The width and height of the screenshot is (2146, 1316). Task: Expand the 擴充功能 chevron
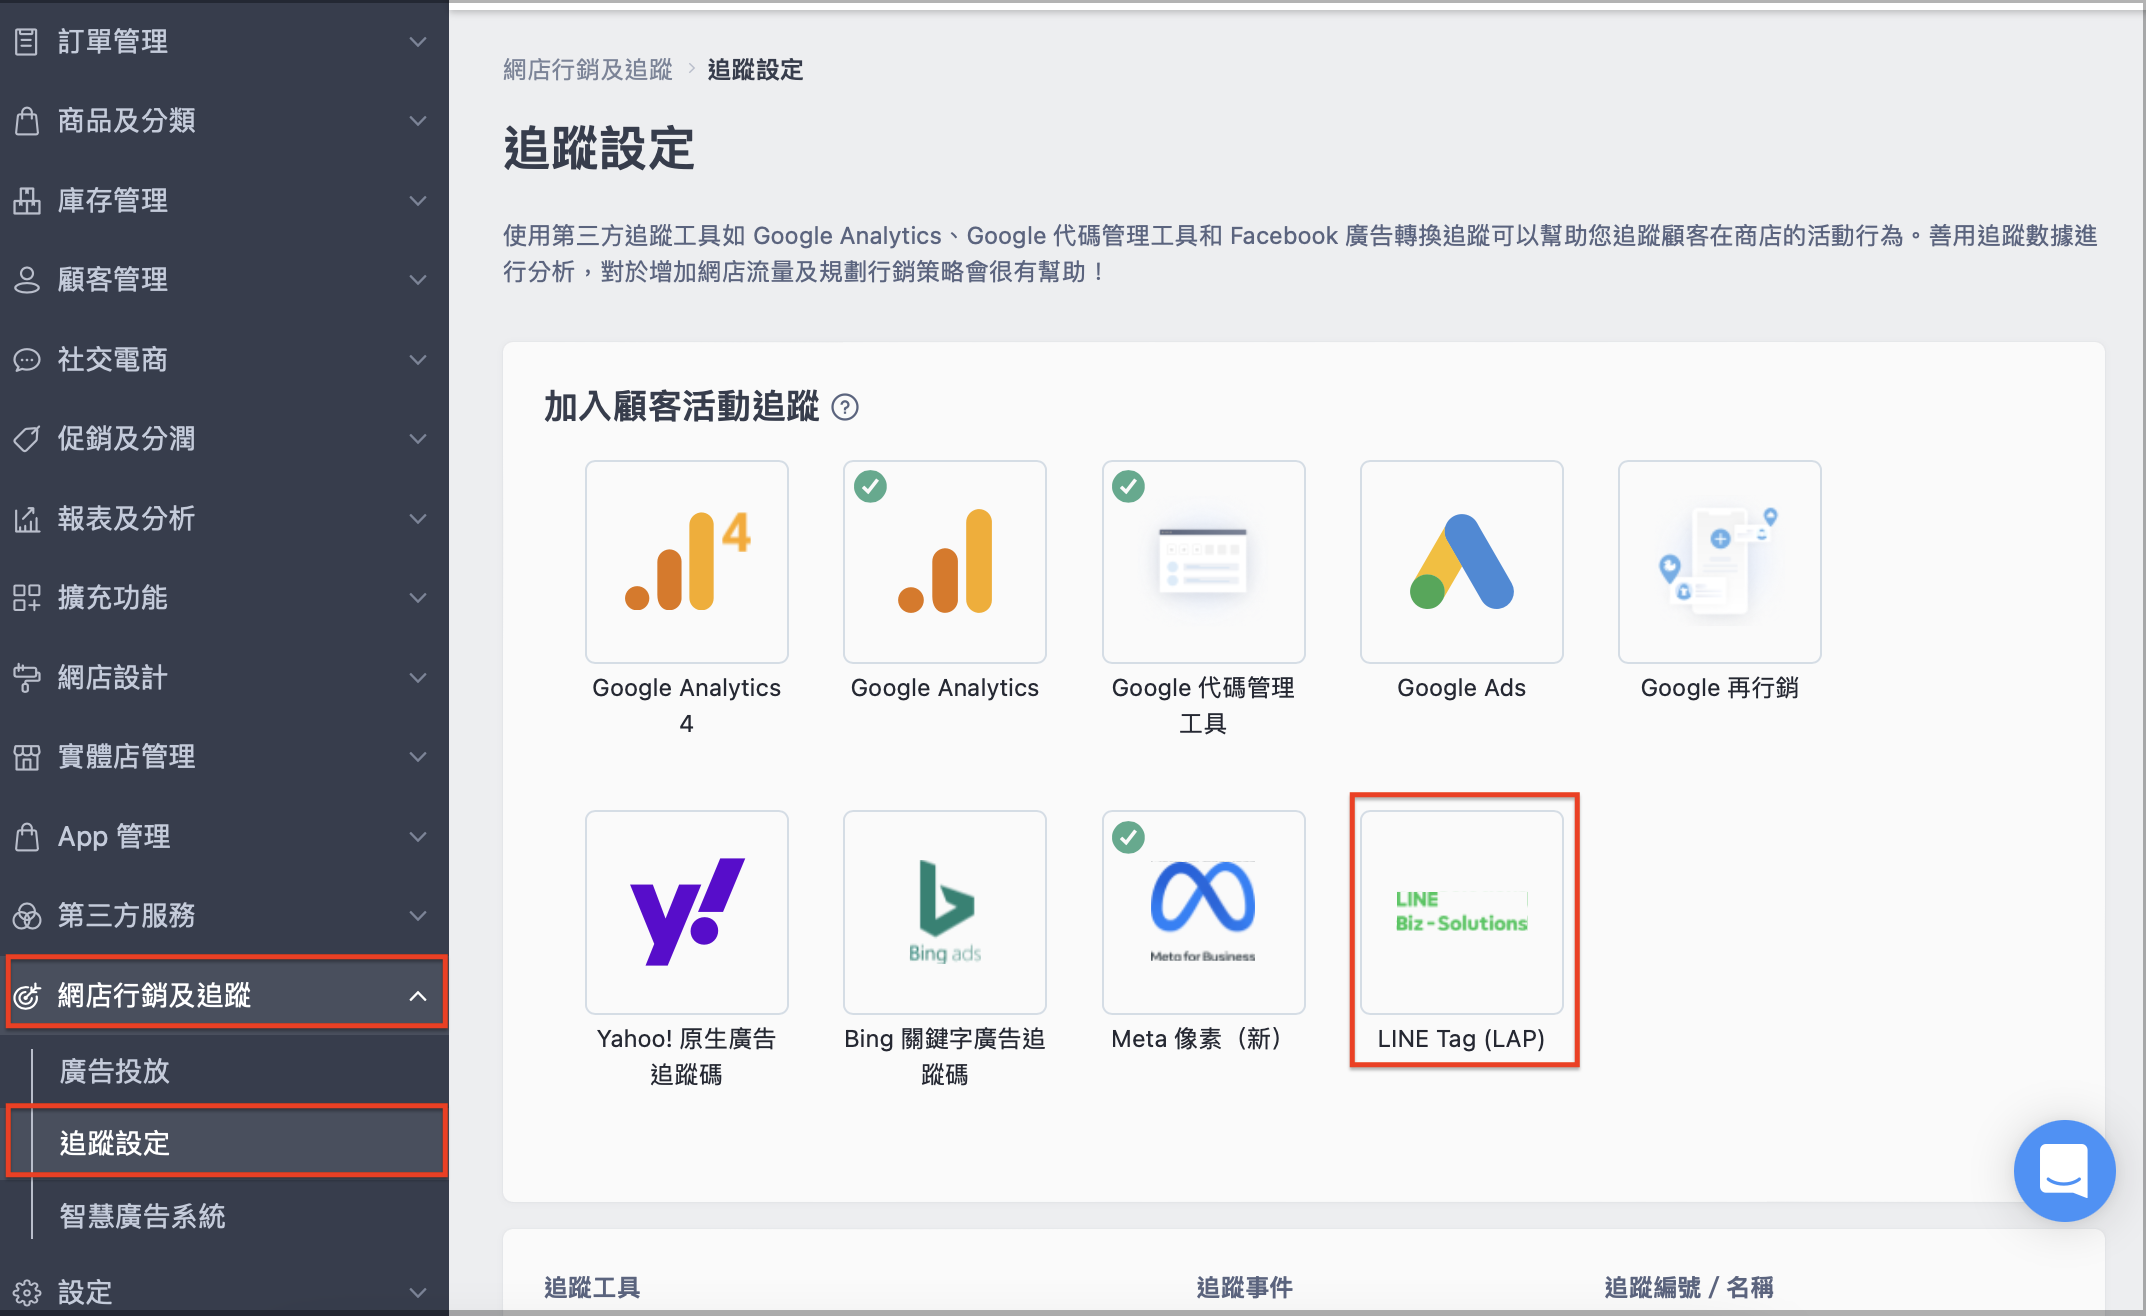418,598
